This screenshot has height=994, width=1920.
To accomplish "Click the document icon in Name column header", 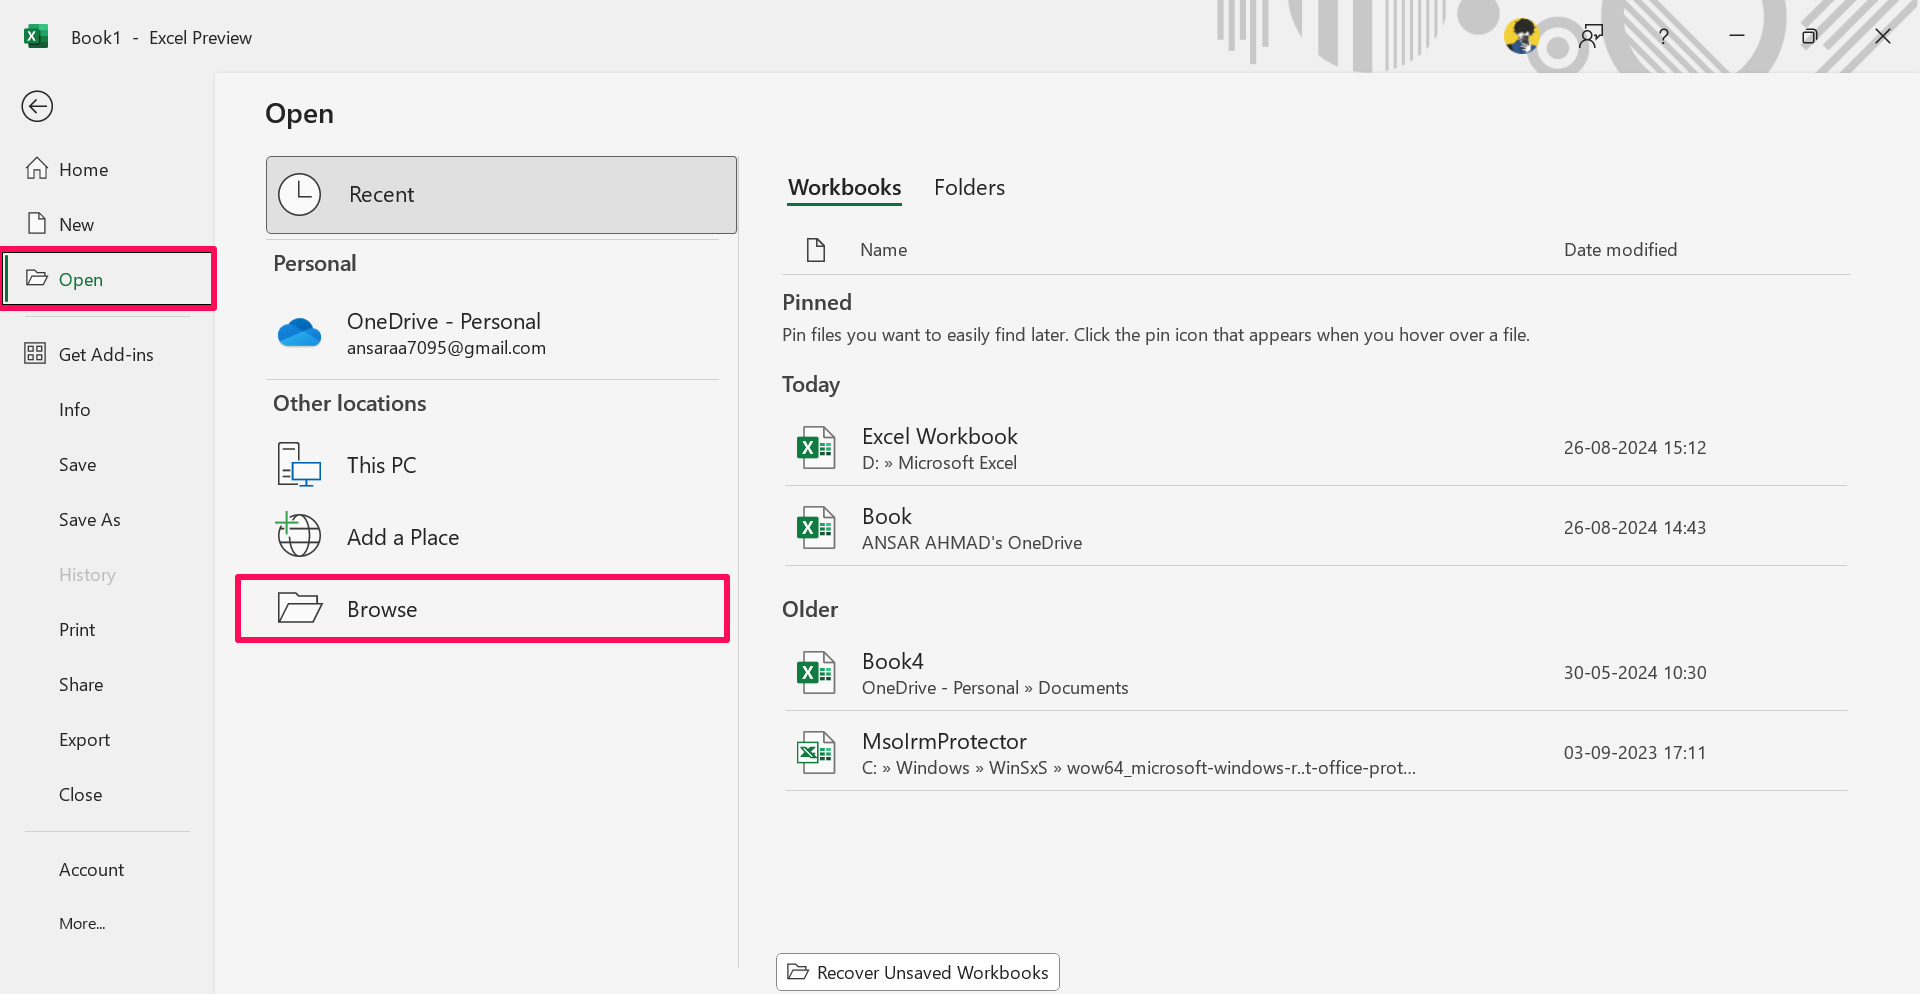I will [x=816, y=250].
